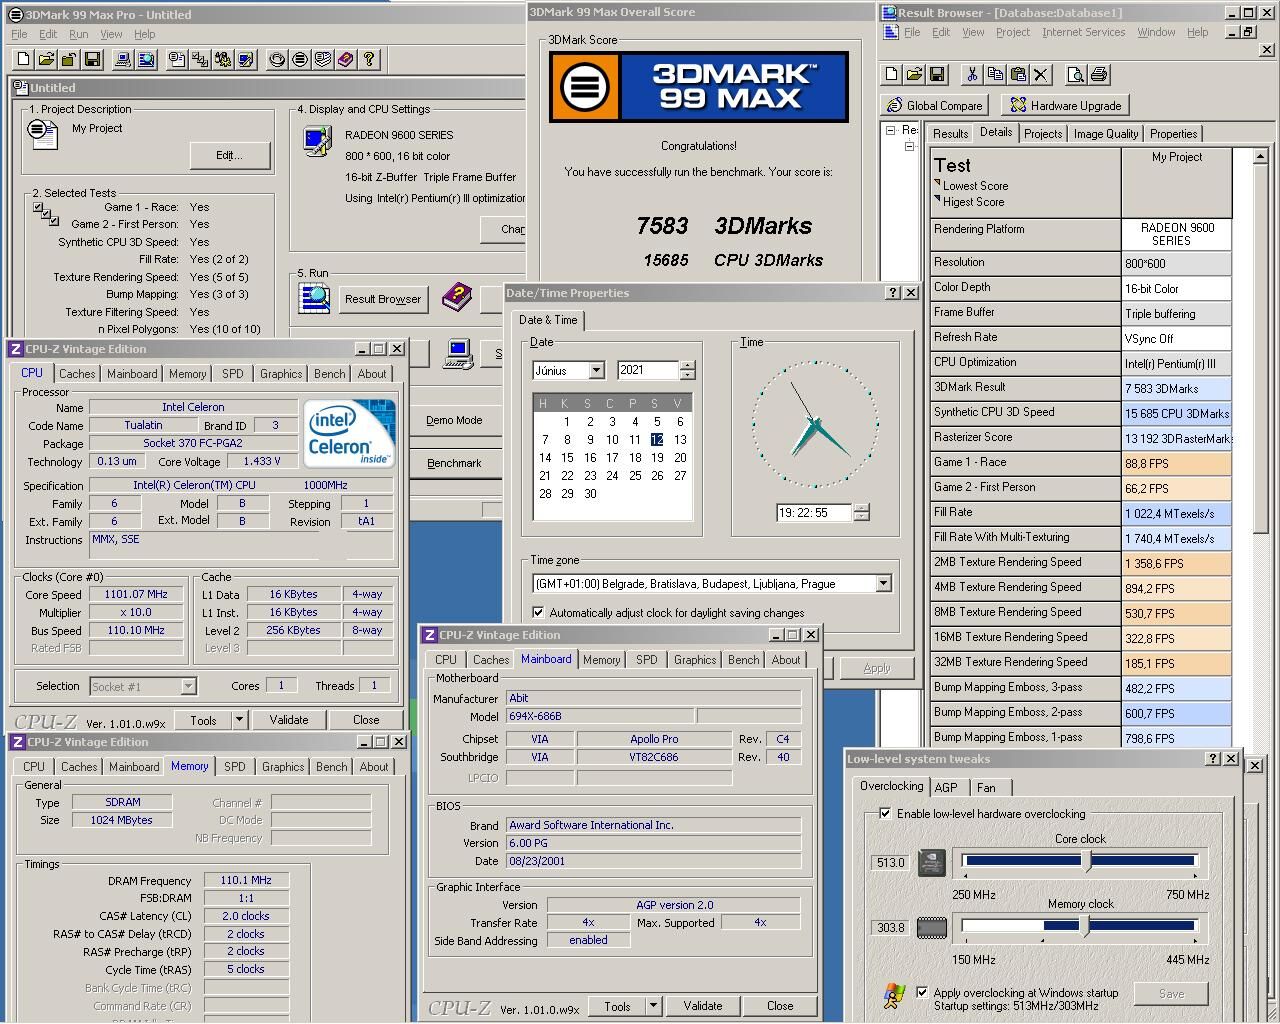Open the time zone dropdown list
The image size is (1280, 1024).
tap(883, 583)
